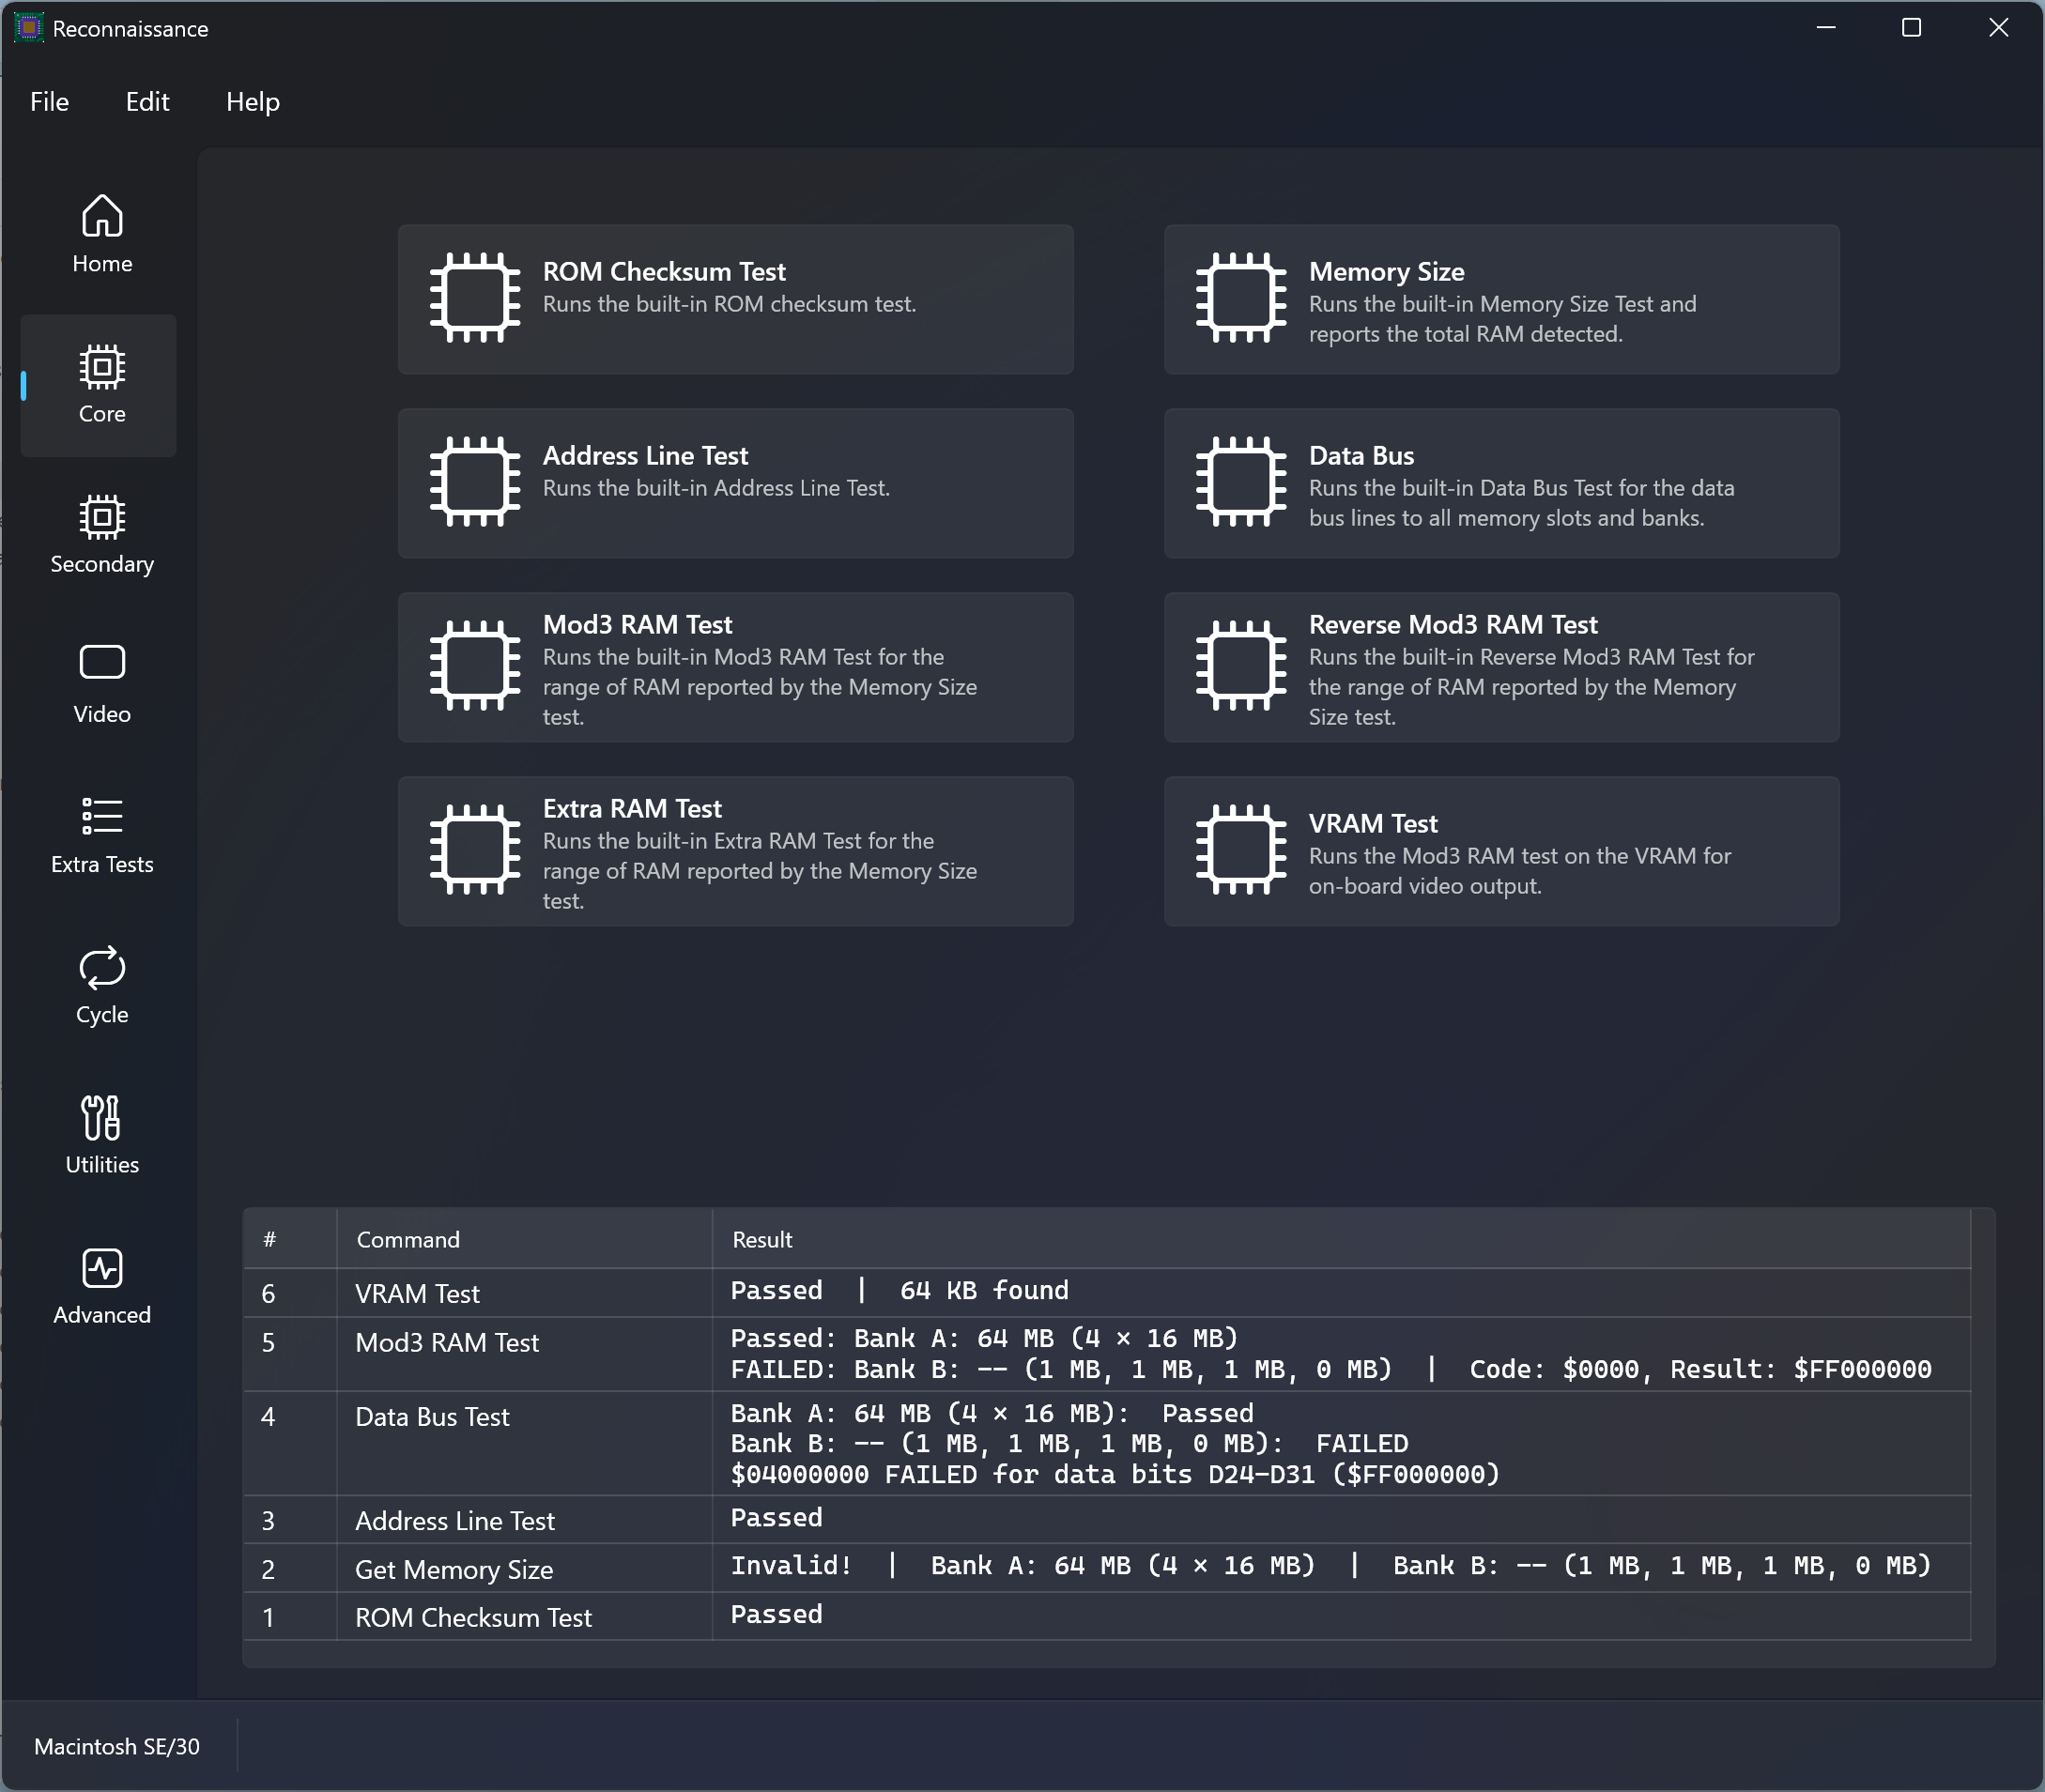The image size is (2045, 1792).
Task: Click the Command column header
Action: click(408, 1240)
